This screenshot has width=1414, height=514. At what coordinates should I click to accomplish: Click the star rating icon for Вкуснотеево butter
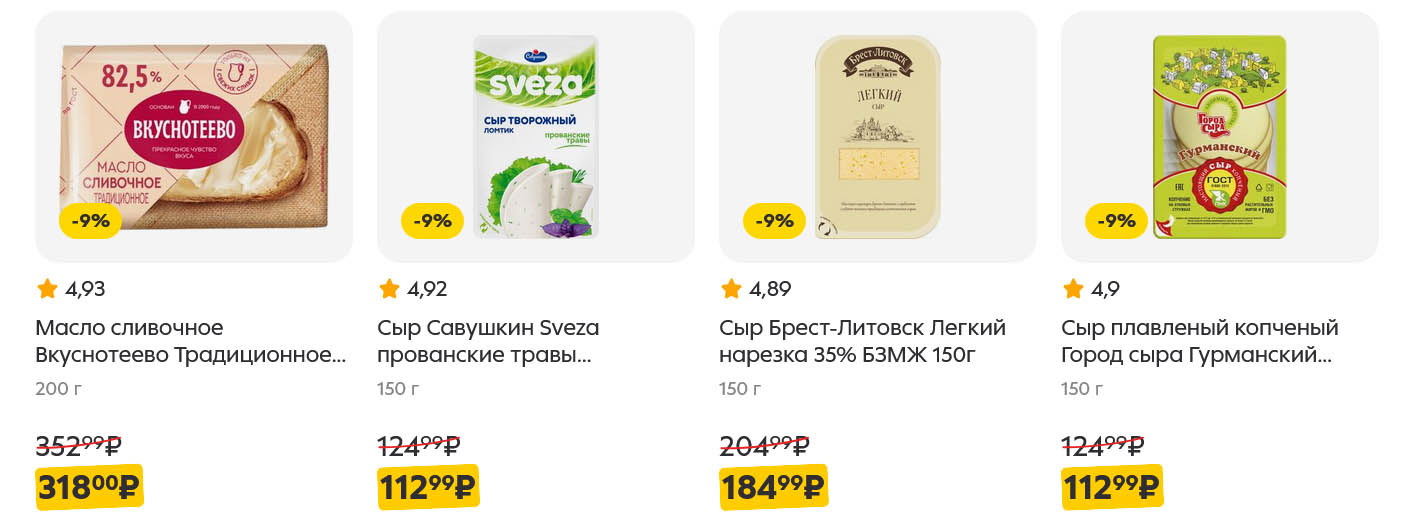point(47,290)
